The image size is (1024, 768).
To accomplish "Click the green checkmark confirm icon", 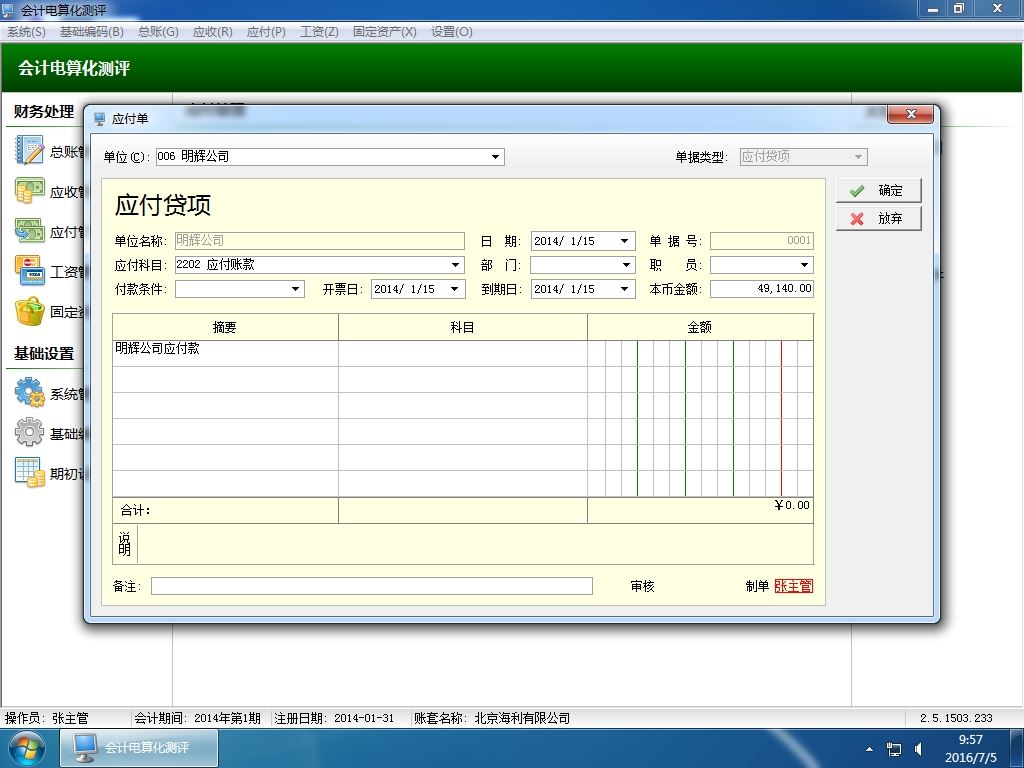I will click(857, 191).
